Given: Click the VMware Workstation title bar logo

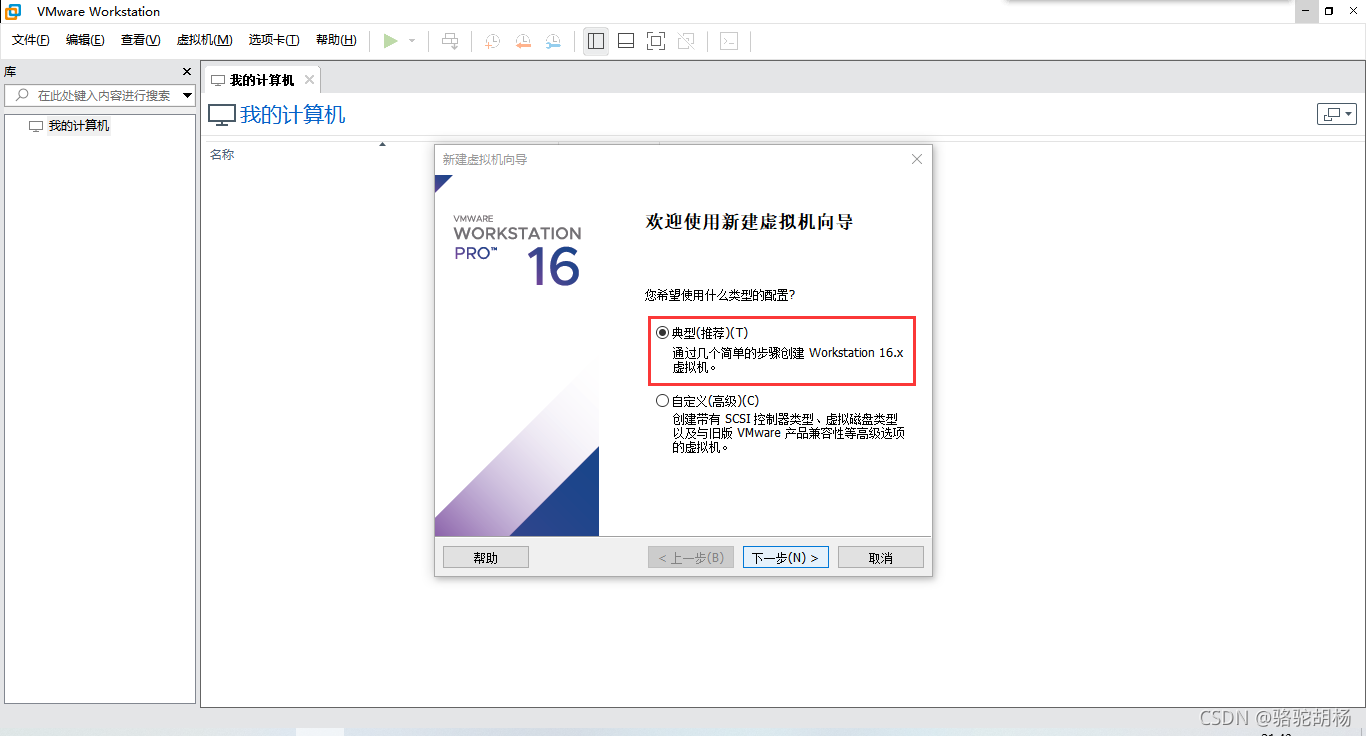Looking at the screenshot, I should 13,11.
